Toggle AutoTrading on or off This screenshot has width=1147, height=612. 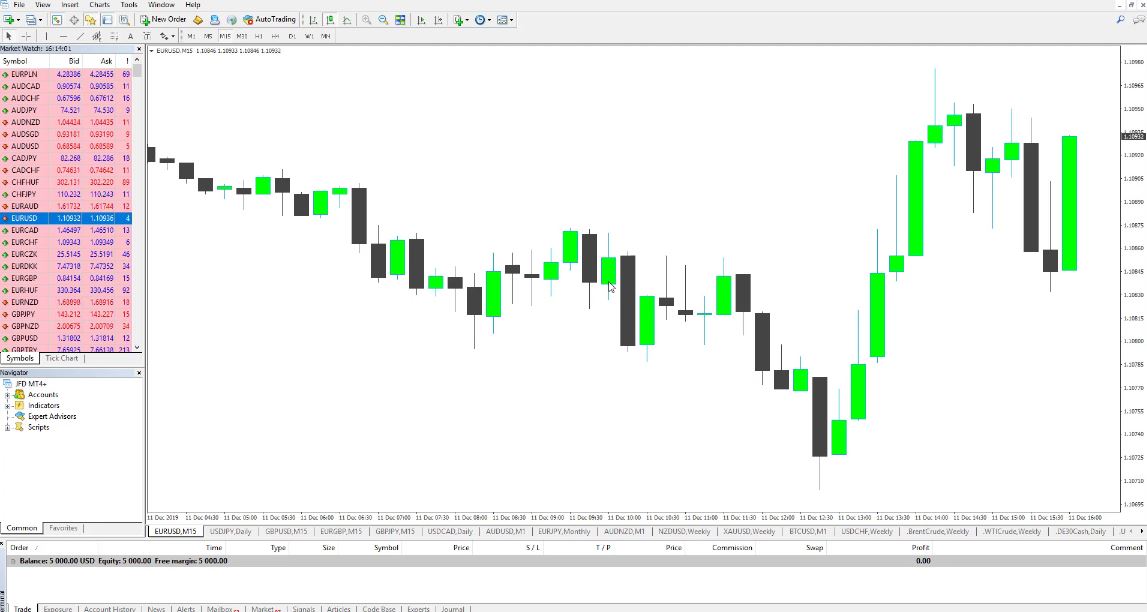[x=268, y=19]
